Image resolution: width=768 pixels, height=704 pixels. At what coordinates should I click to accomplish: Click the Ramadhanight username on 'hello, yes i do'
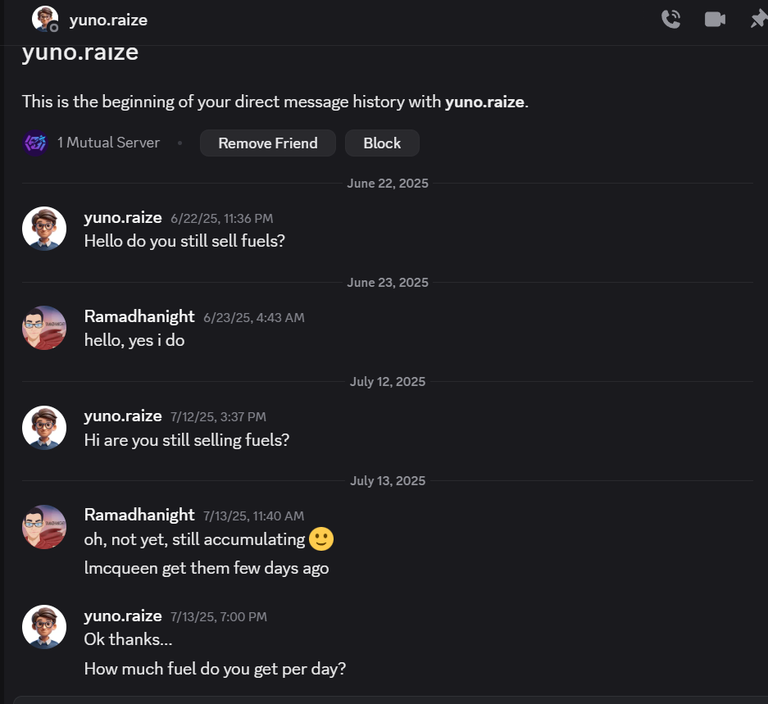coord(139,316)
